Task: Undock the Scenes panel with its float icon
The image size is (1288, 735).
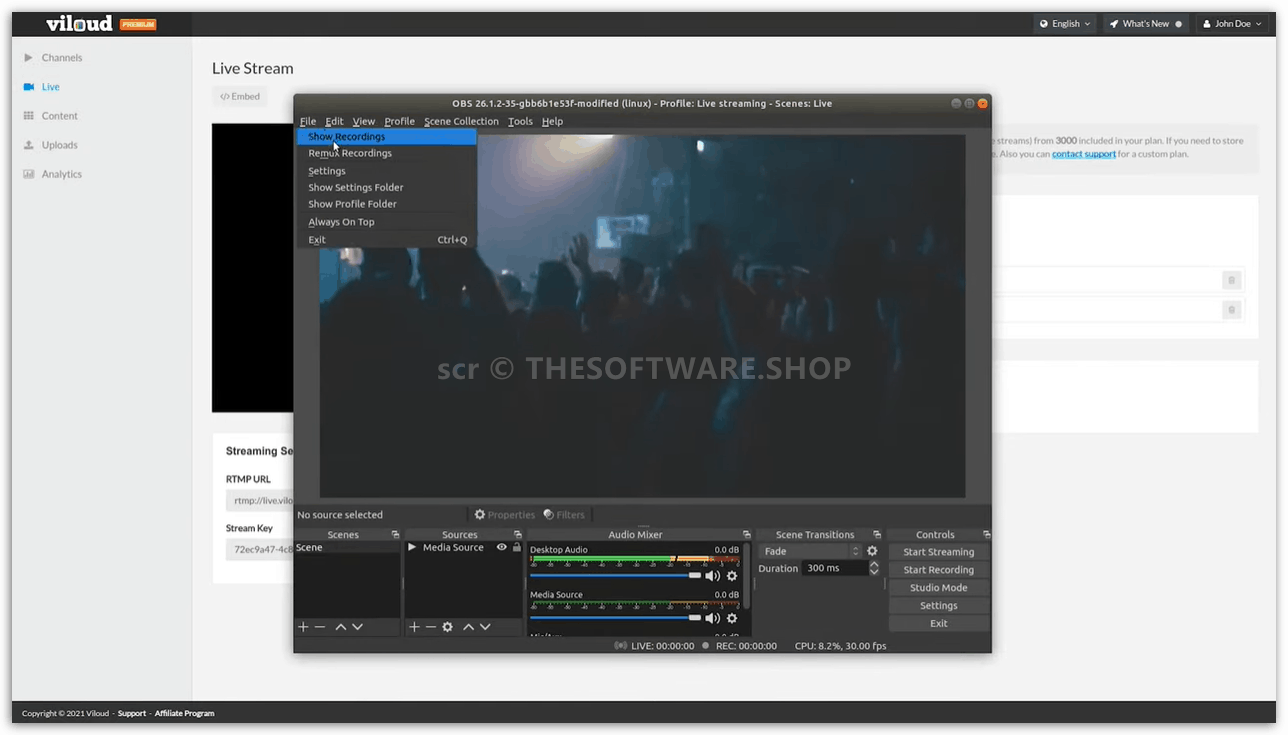Action: (x=395, y=535)
